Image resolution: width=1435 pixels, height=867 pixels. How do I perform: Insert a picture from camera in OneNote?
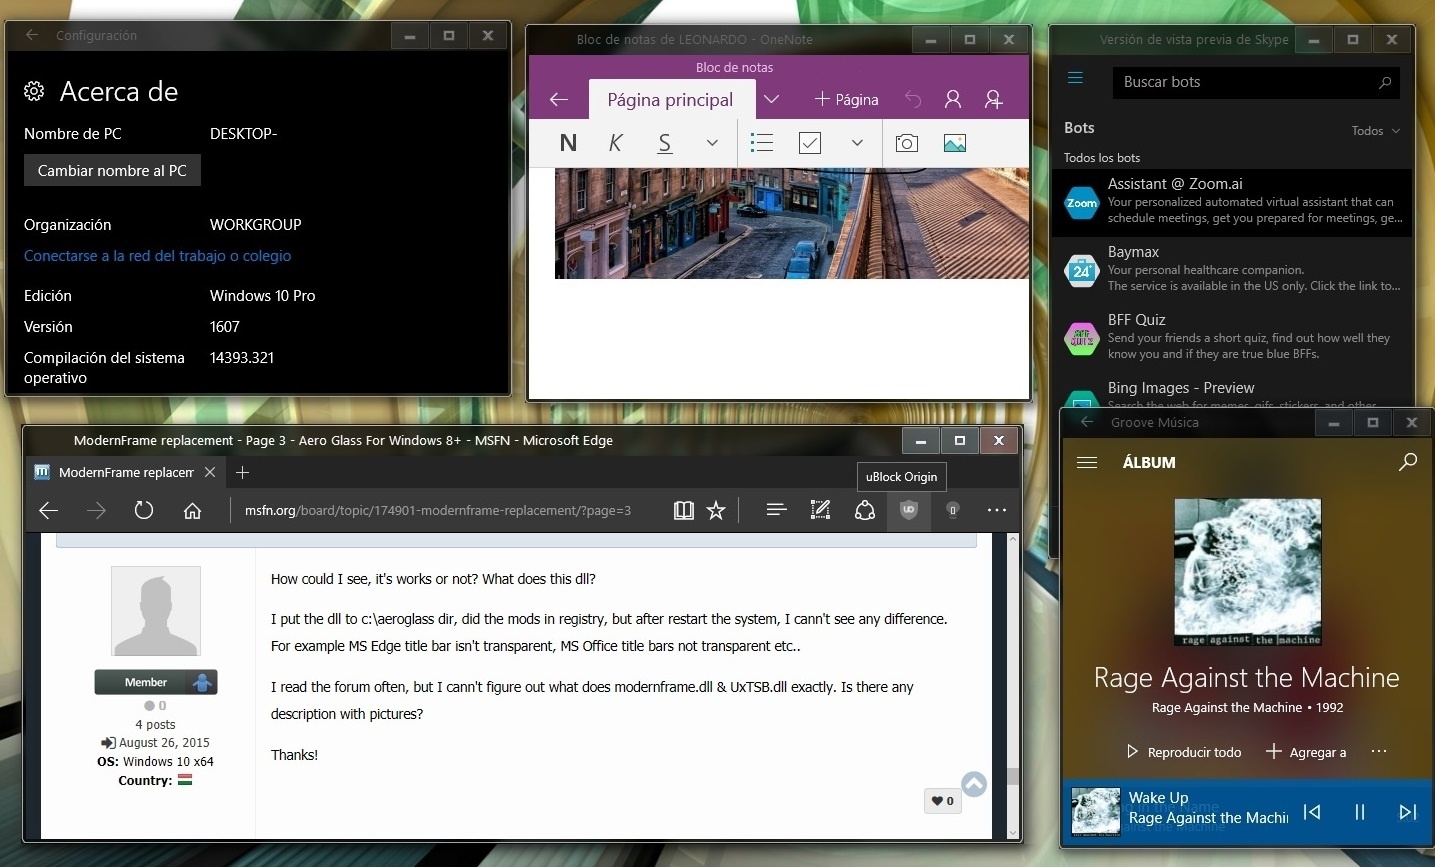click(x=906, y=143)
